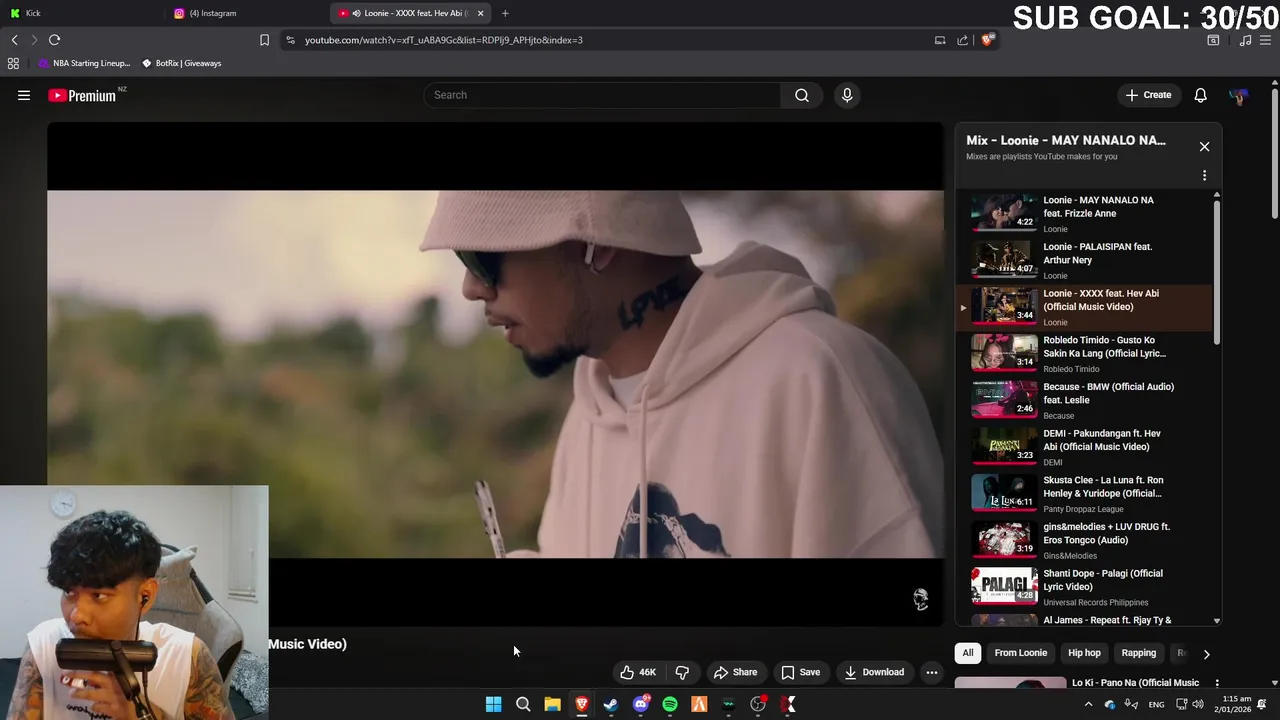The height and width of the screenshot is (720, 1280).
Task: Click the Create button
Action: (x=1148, y=95)
